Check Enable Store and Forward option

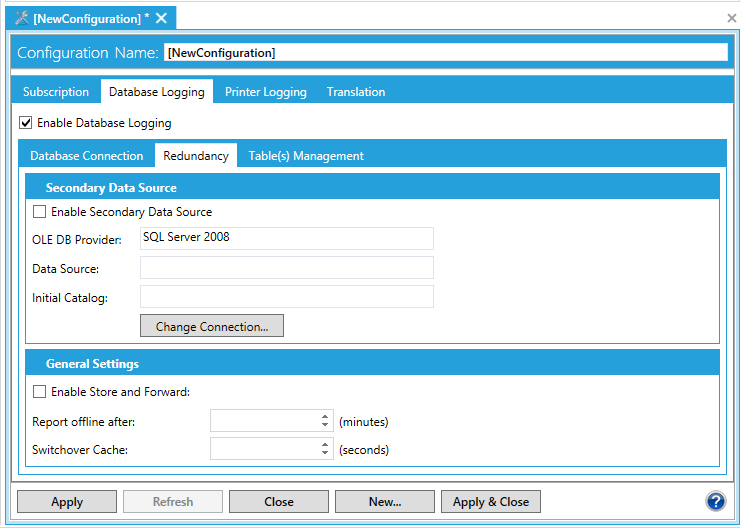[x=40, y=392]
